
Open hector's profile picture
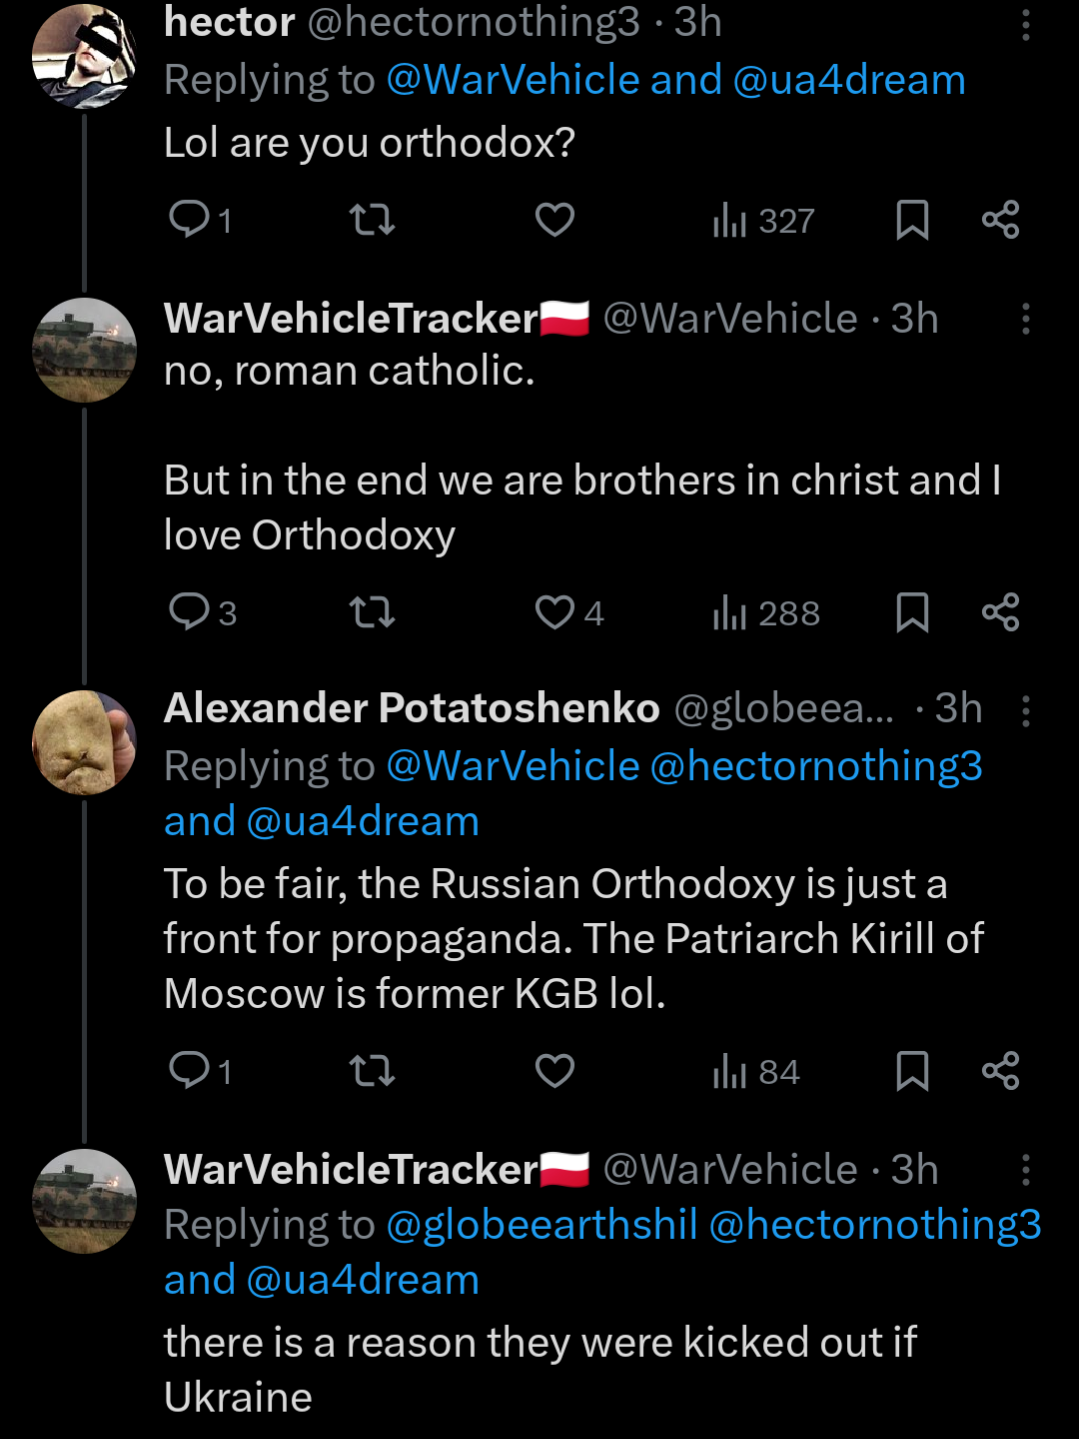click(x=85, y=55)
